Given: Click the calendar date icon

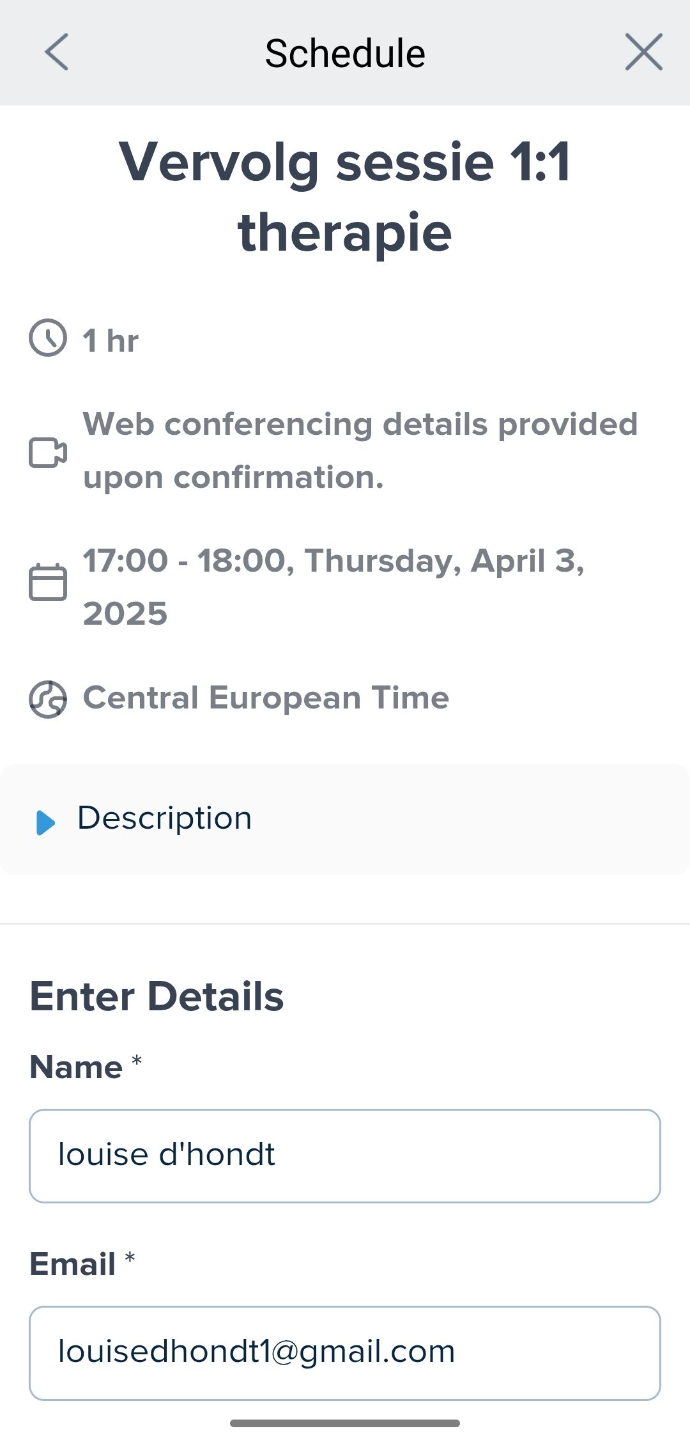Looking at the screenshot, I should (48, 582).
